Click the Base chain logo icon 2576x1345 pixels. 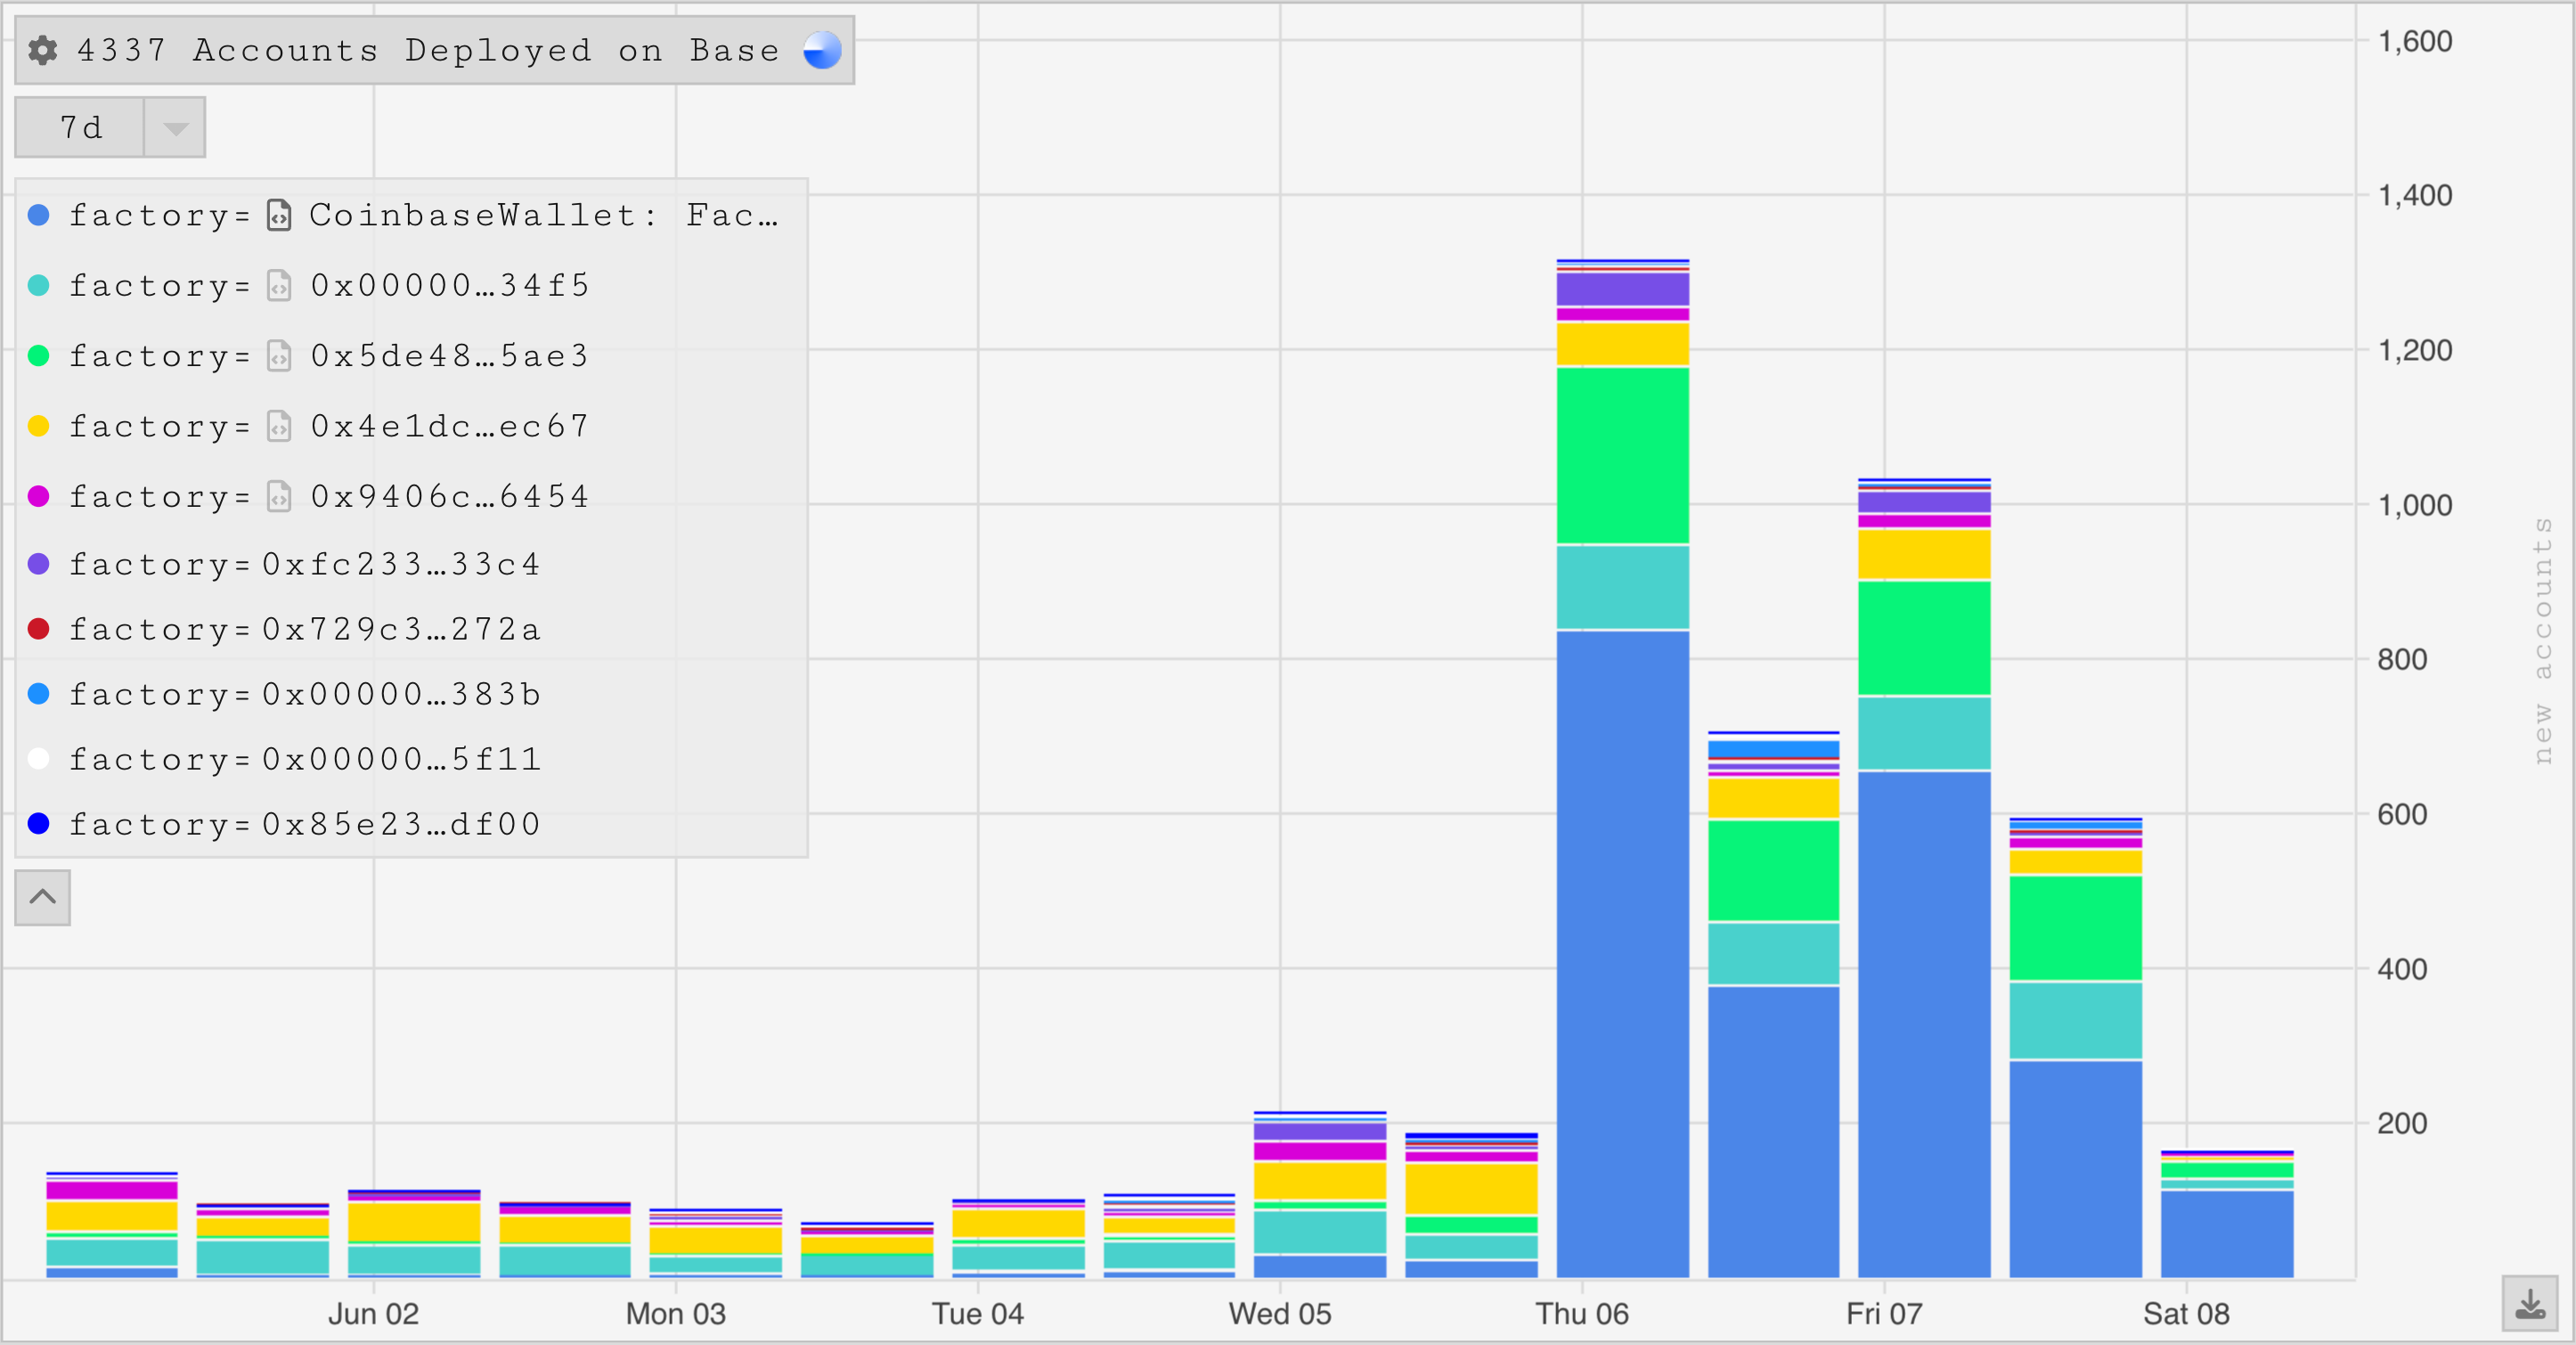[x=822, y=50]
